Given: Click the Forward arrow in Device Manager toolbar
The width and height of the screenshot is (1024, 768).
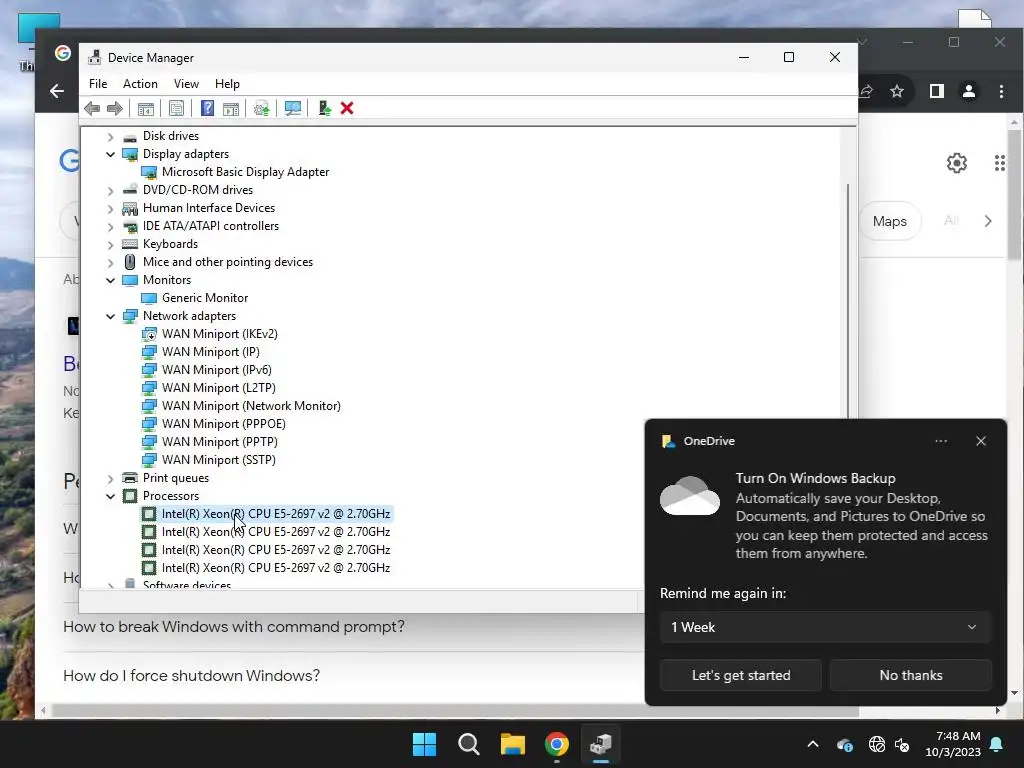Looking at the screenshot, I should pyautogui.click(x=115, y=108).
